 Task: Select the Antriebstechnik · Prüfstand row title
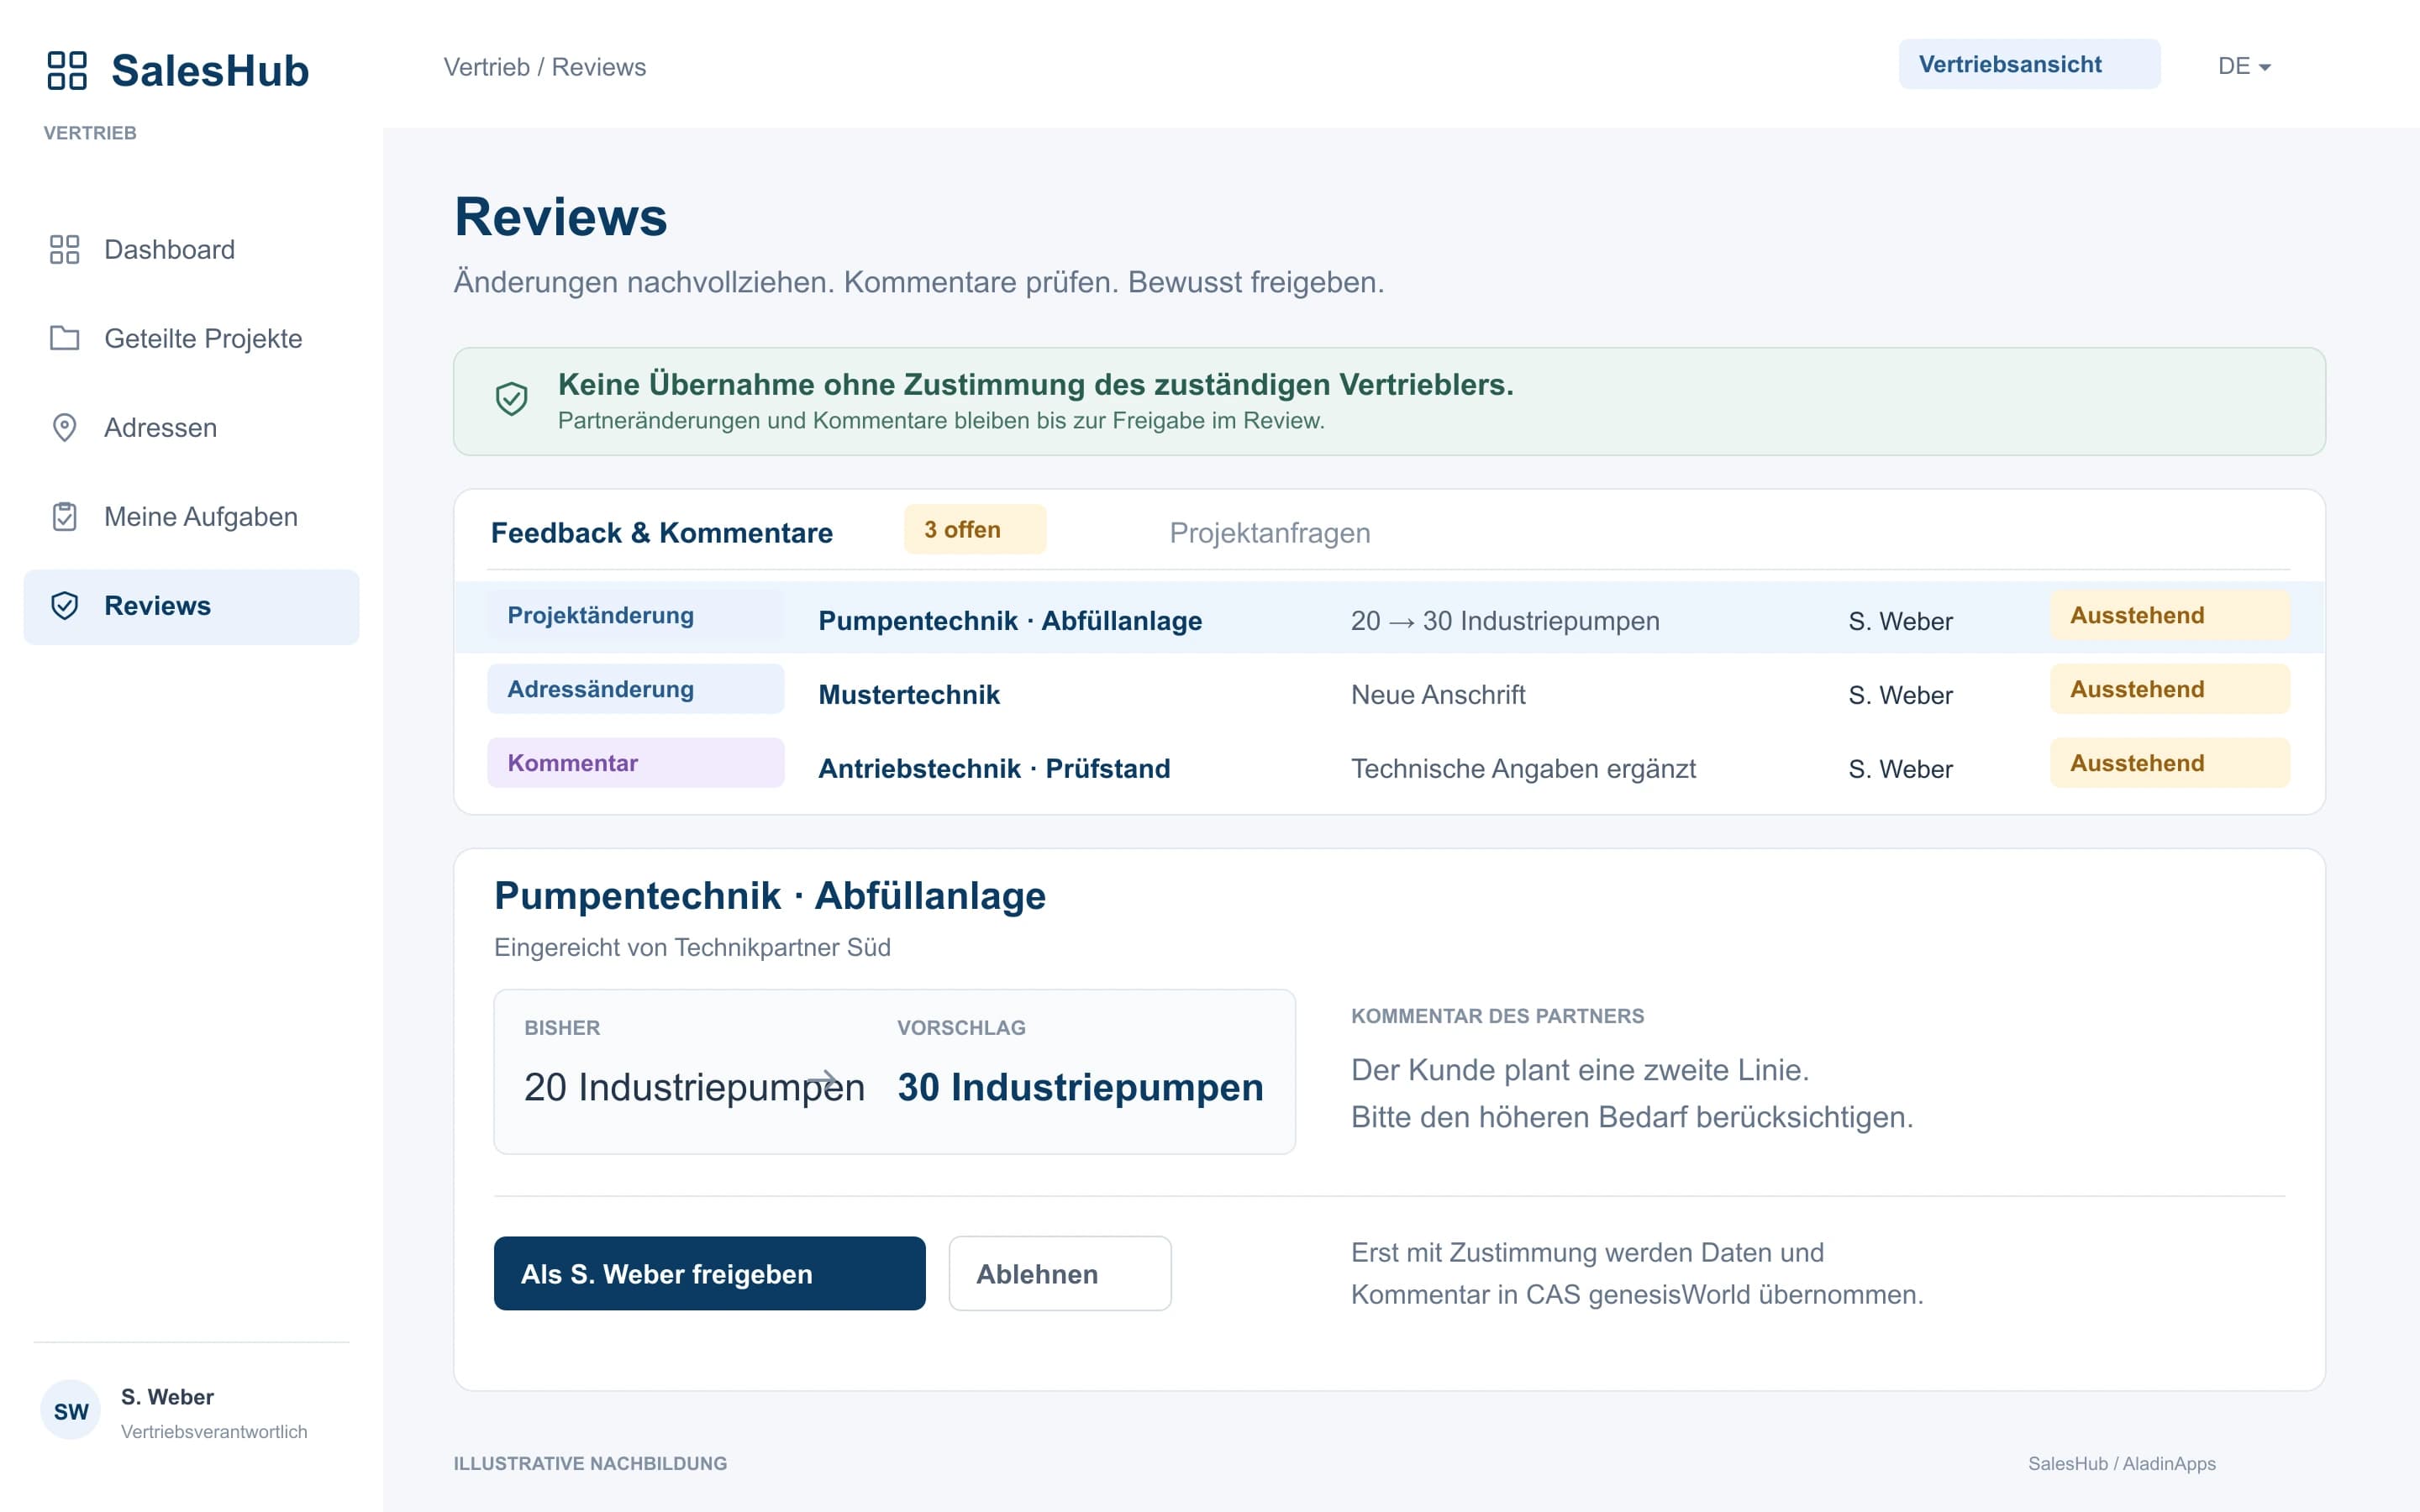[x=994, y=769]
